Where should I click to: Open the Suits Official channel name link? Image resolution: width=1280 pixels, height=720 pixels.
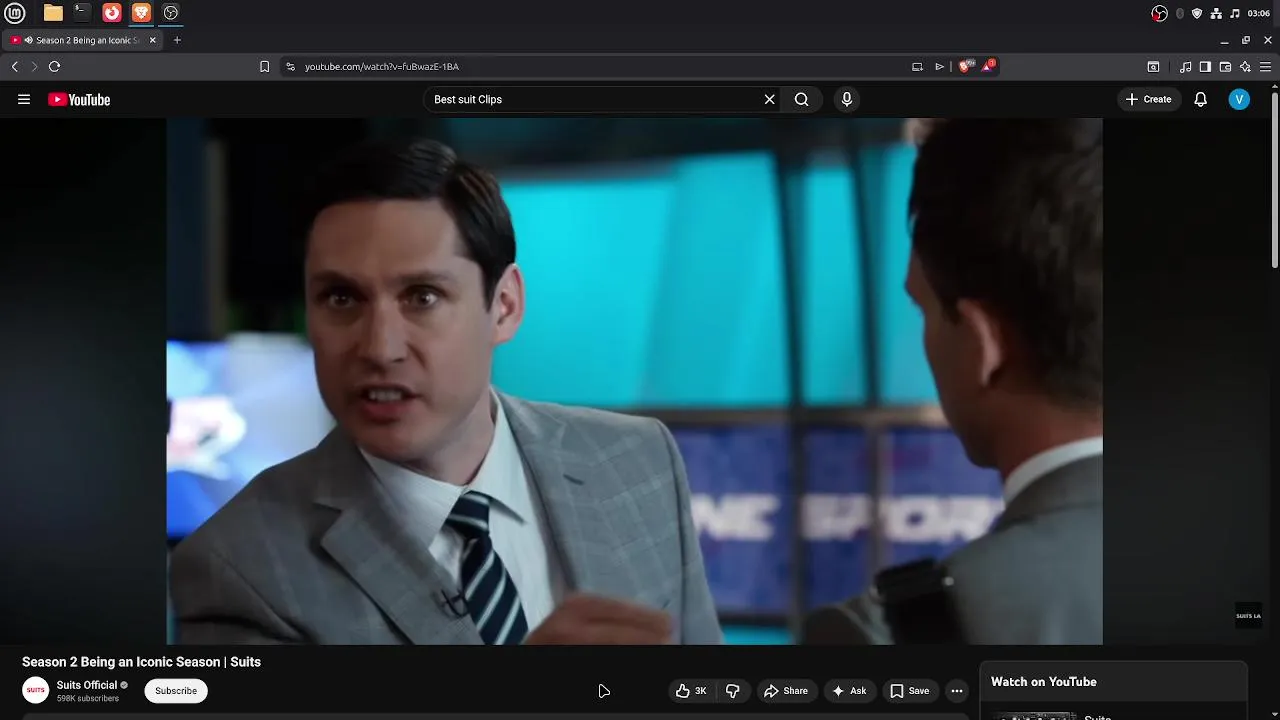pyautogui.click(x=87, y=685)
